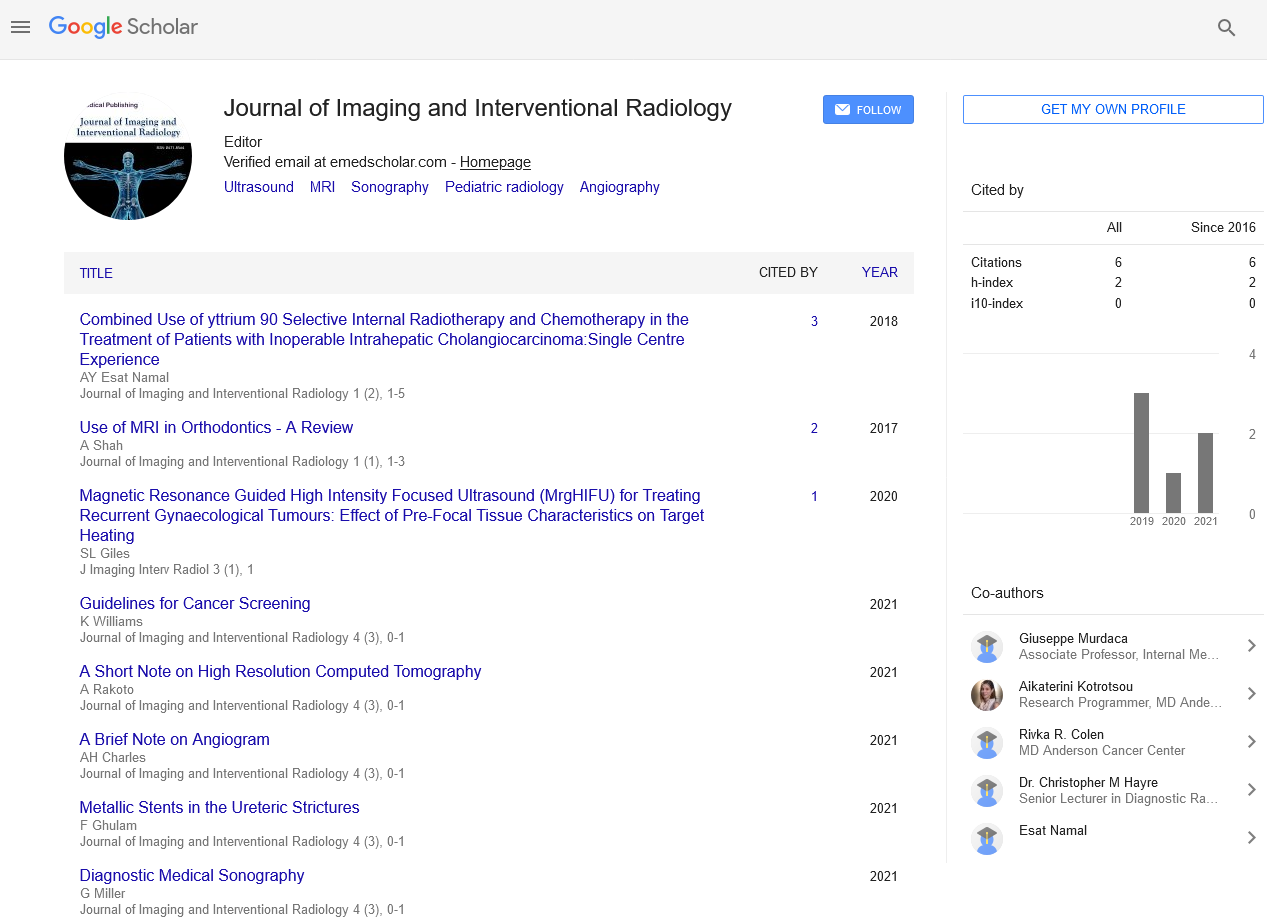Sort articles by Year column
This screenshot has width=1267, height=924.
879,273
